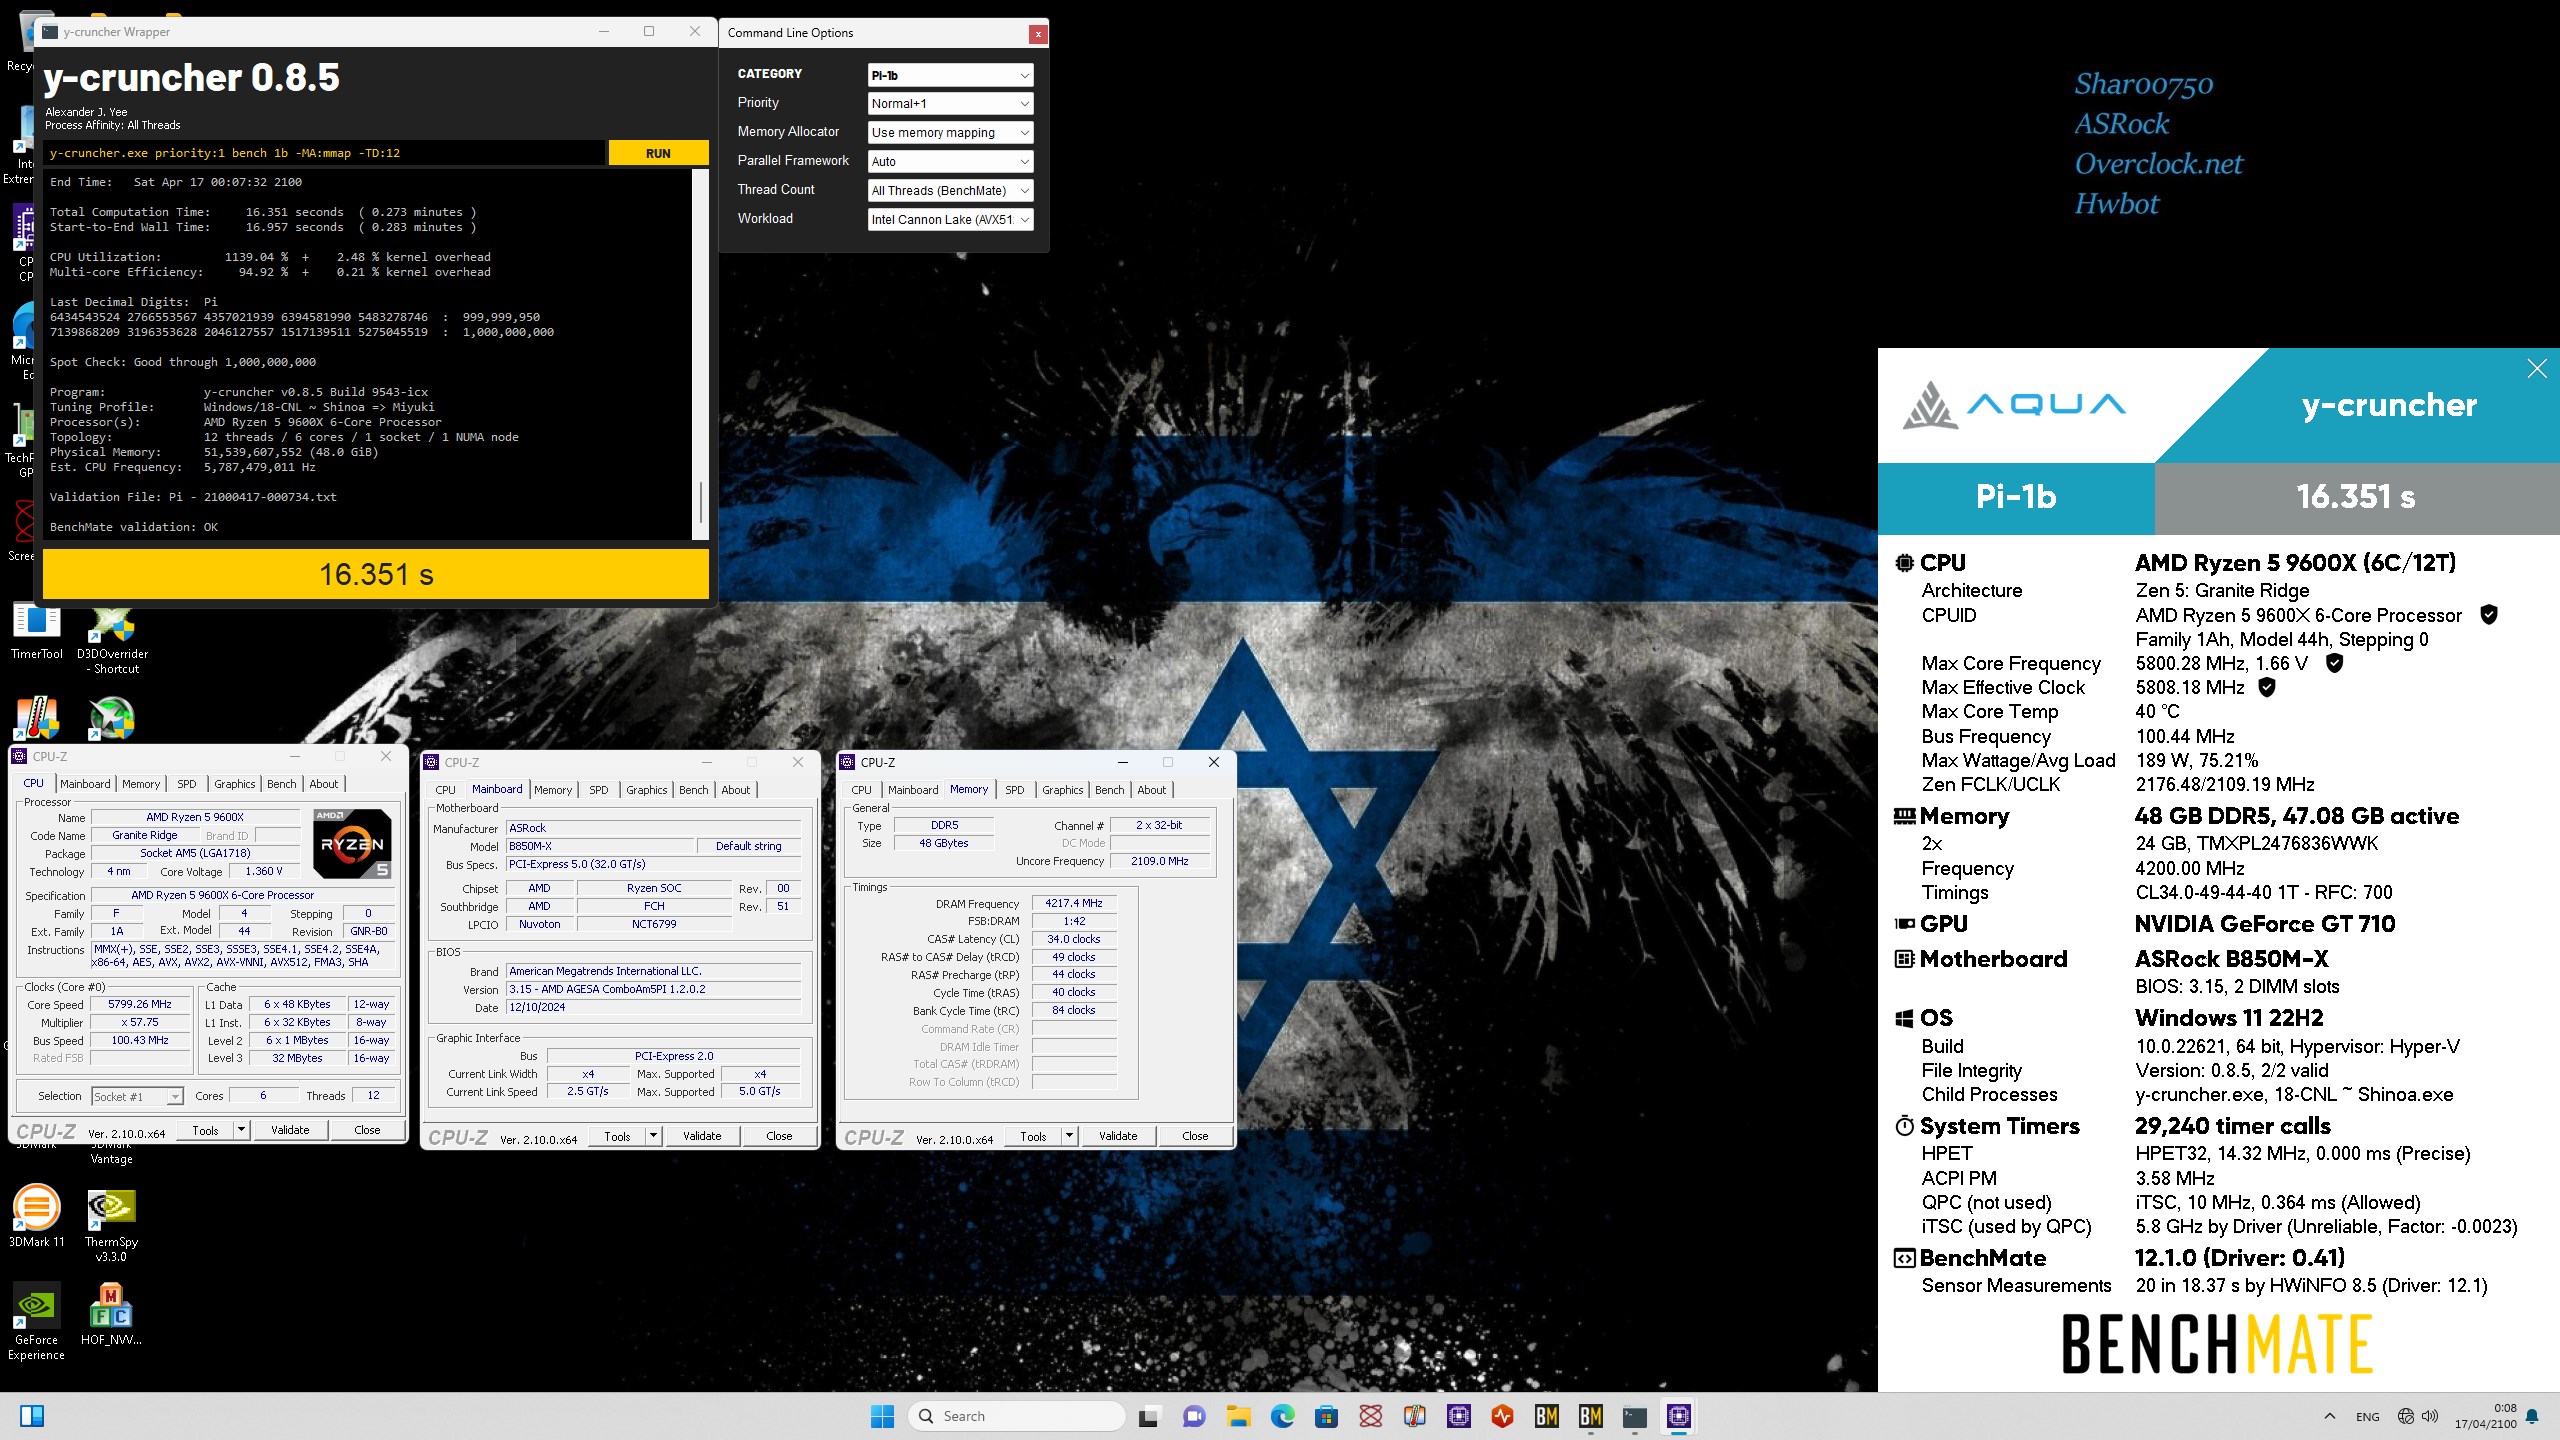The height and width of the screenshot is (1440, 2560).
Task: Open About tab in Mainboard CPU-Z window
Action: coord(736,790)
